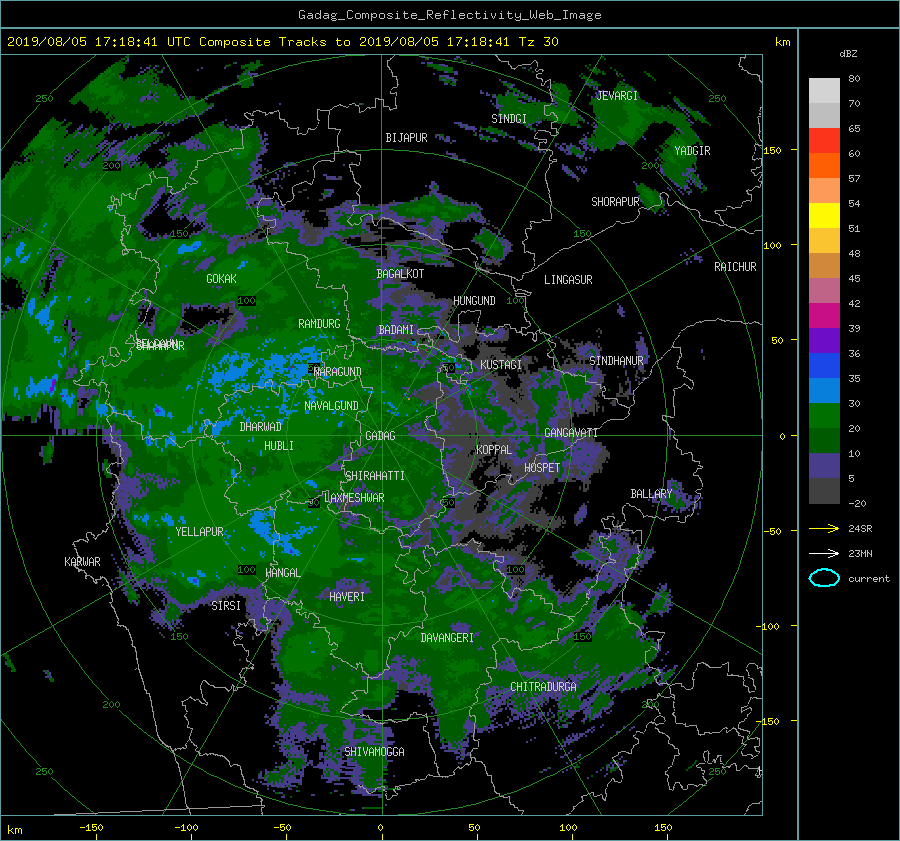Click the -150 km bottom axis tick label
900x841 pixels.
tap(91, 828)
